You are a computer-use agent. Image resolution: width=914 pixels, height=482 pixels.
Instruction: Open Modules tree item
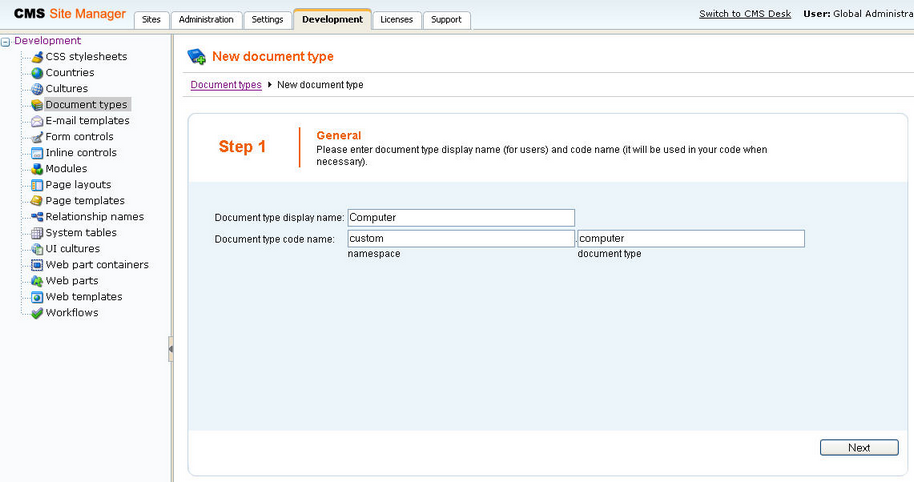66,169
